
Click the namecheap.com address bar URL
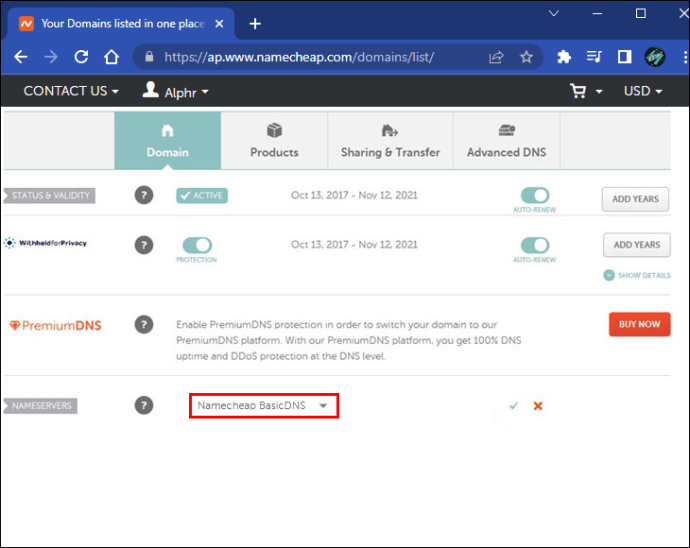[299, 57]
